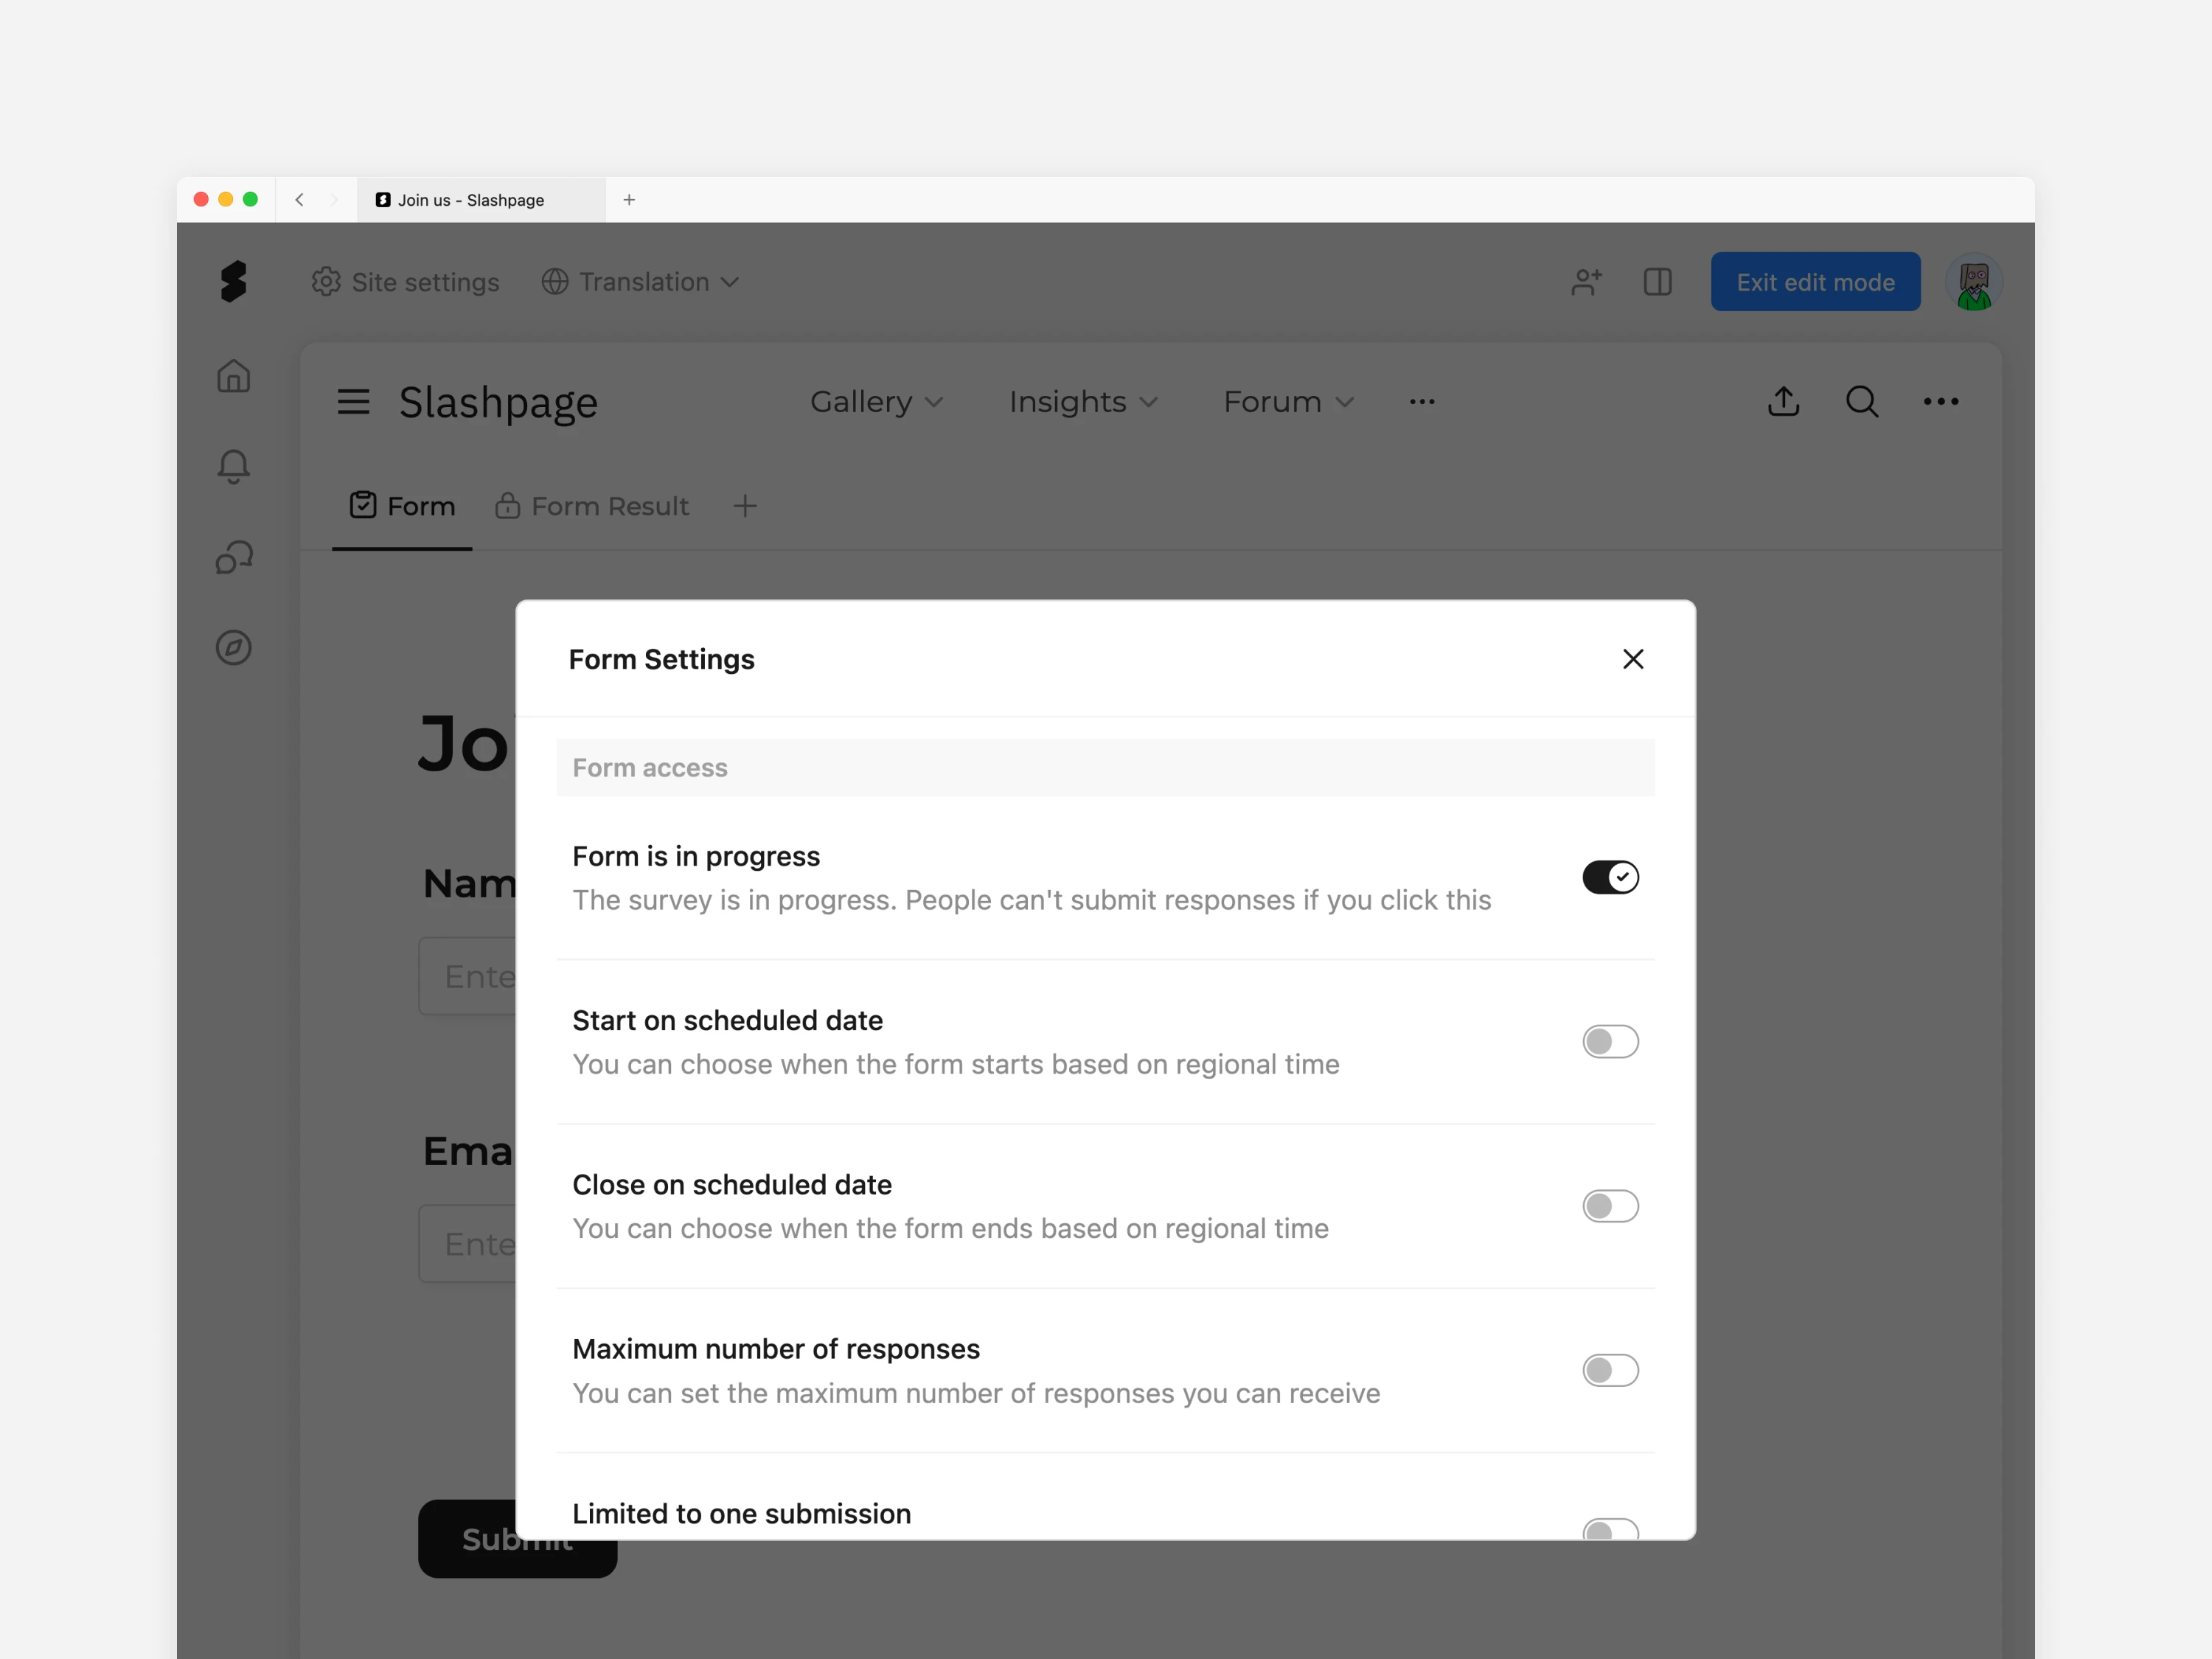Viewport: 2212px width, 1659px height.
Task: Click the Translation globe icon
Action: coord(555,282)
